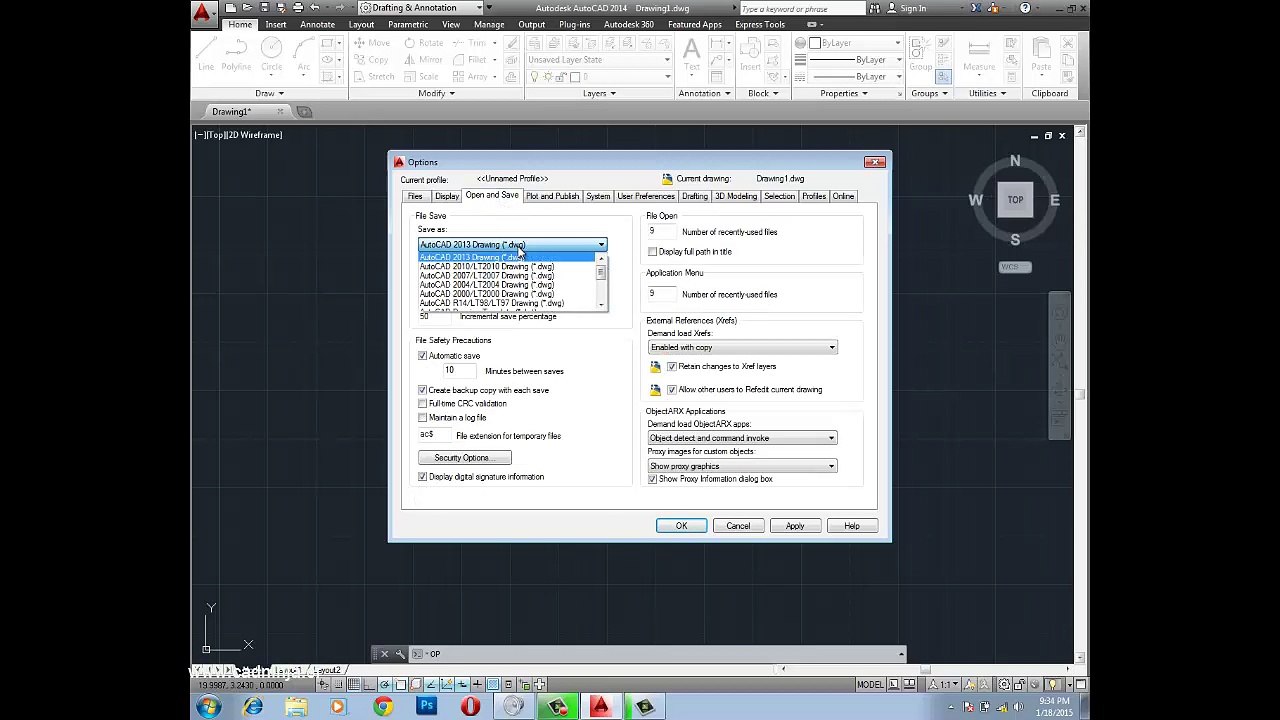Click the OK button in Options
Viewport: 1280px width, 720px height.
pyautogui.click(x=681, y=526)
